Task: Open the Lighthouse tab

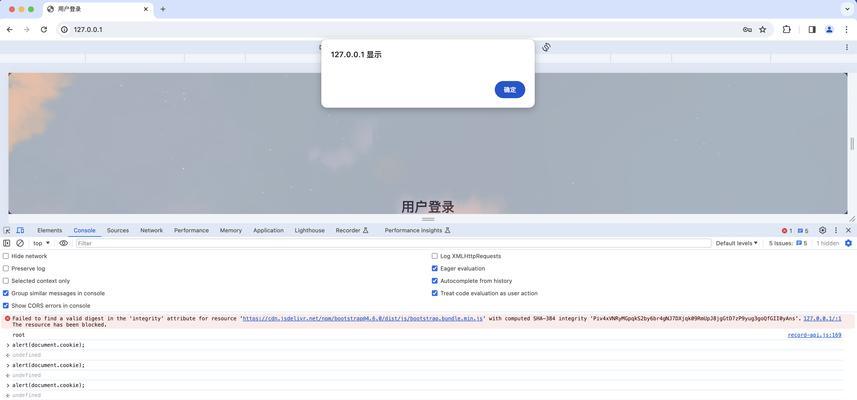Action: coord(309,231)
